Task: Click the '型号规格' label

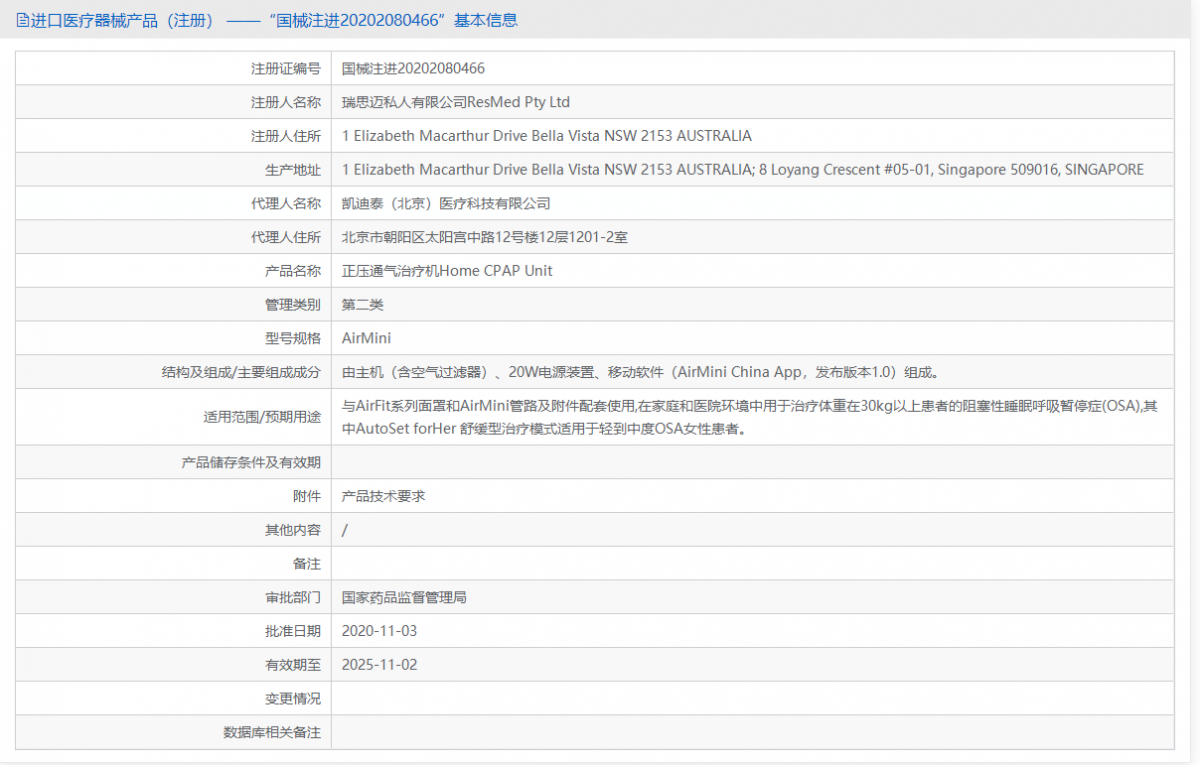Action: 293,338
